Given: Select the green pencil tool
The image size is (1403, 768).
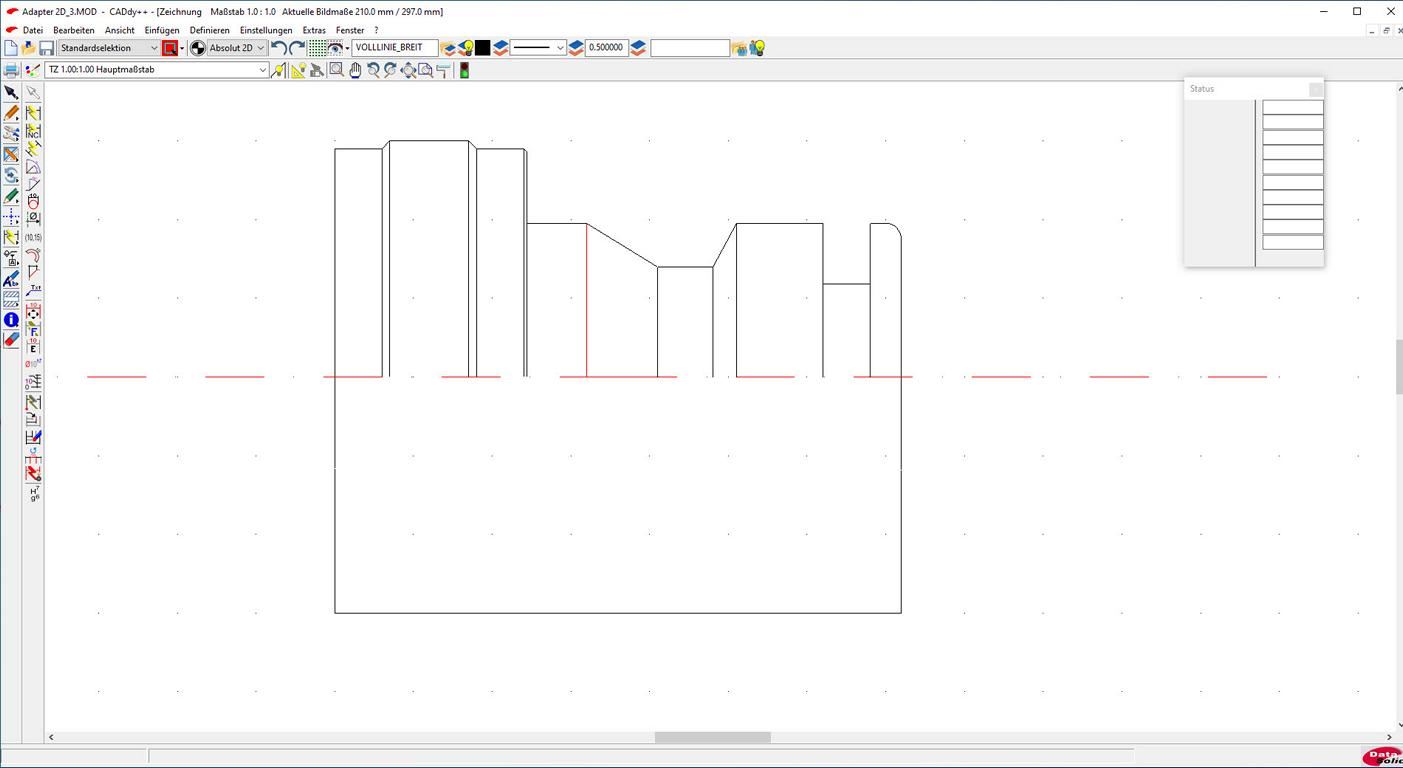Looking at the screenshot, I should point(11,196).
